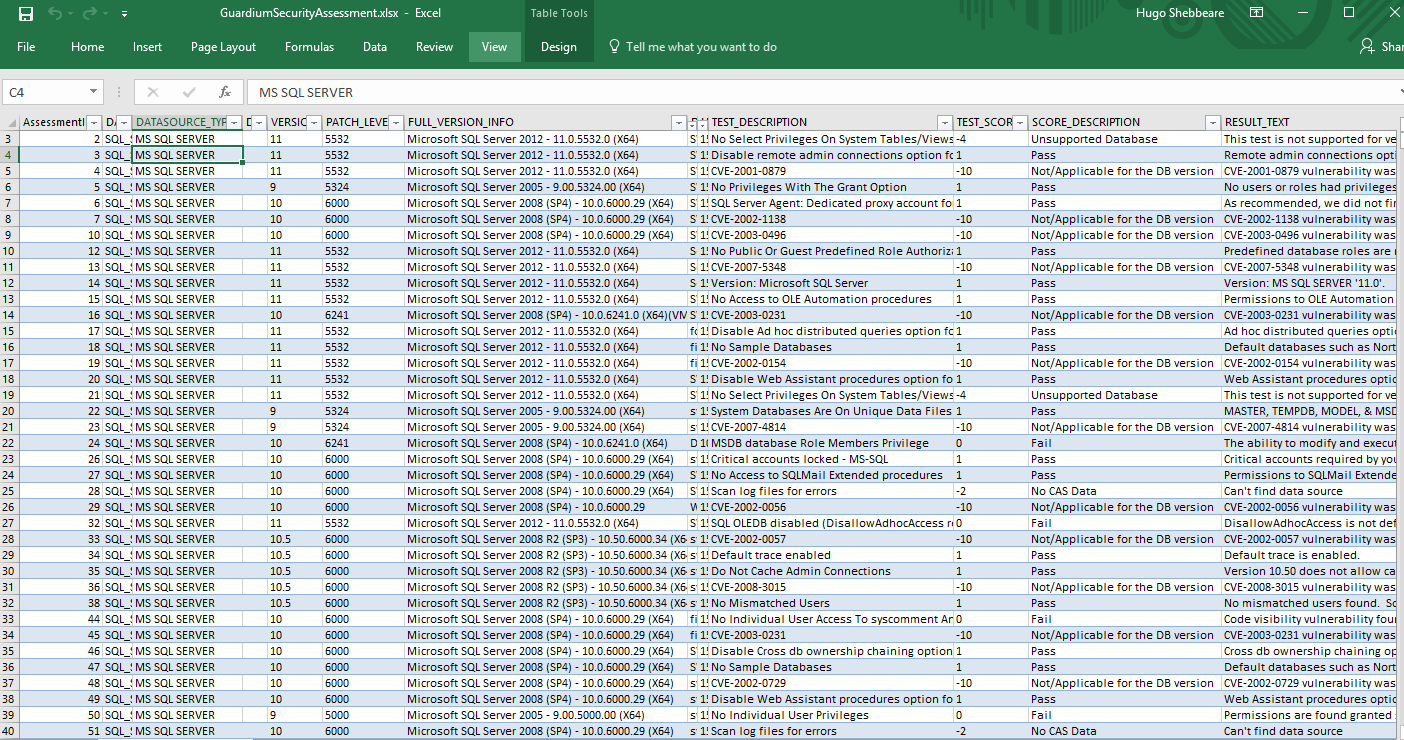Open PATCH_LEVEL column filter dropdown
The image size is (1404, 740).
[396, 122]
